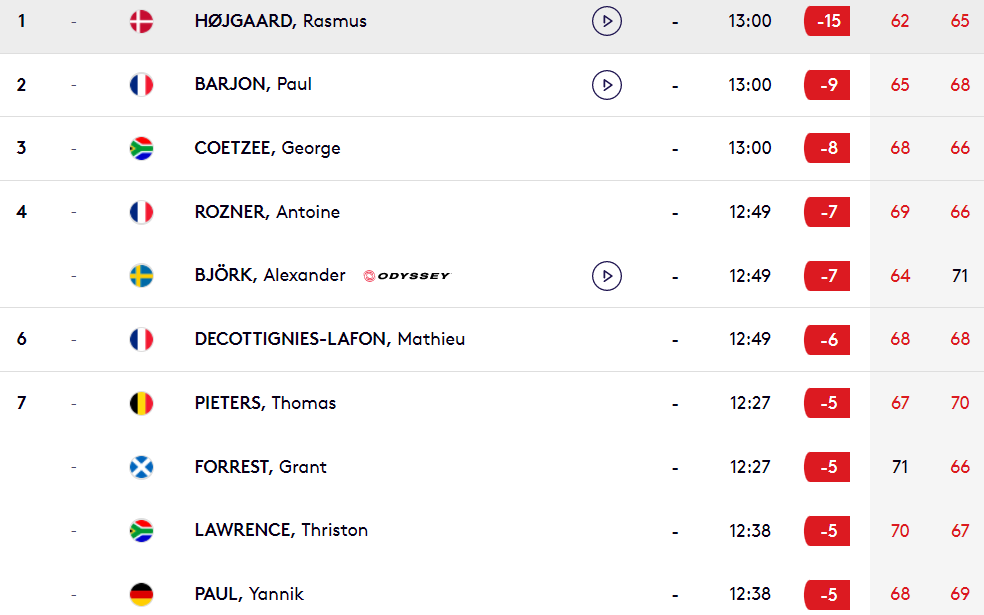Click the -6 score badge for Decottignies-Lafon
The image size is (984, 615).
pos(827,340)
